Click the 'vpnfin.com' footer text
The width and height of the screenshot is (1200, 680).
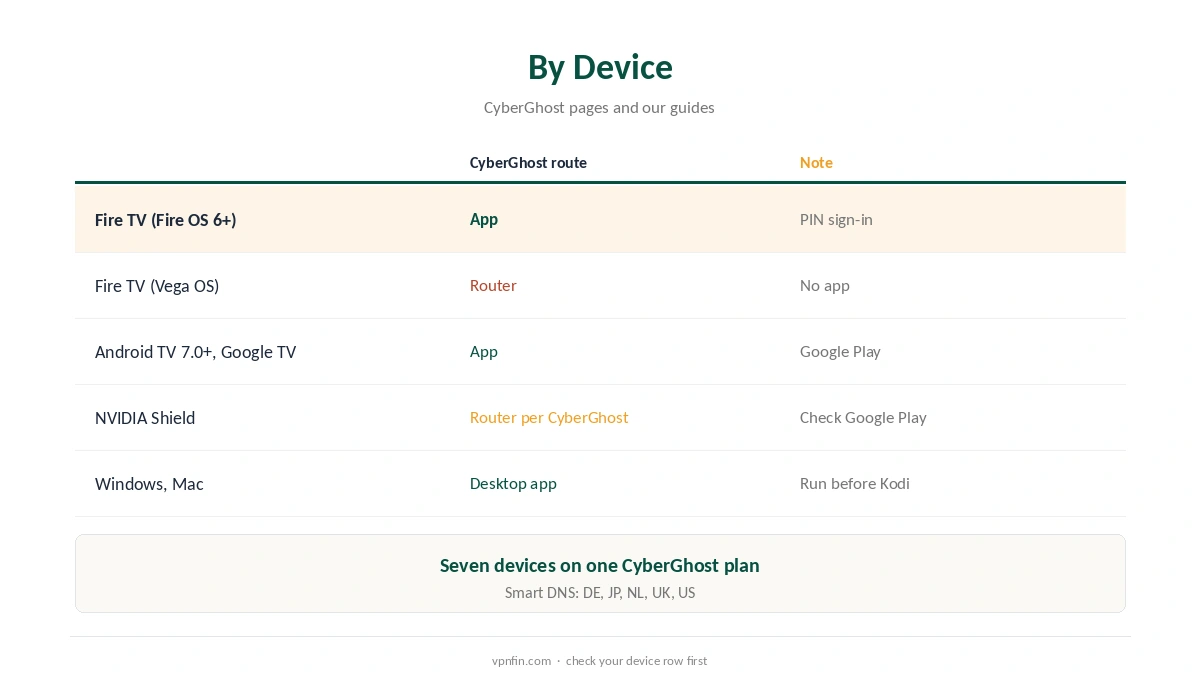521,660
